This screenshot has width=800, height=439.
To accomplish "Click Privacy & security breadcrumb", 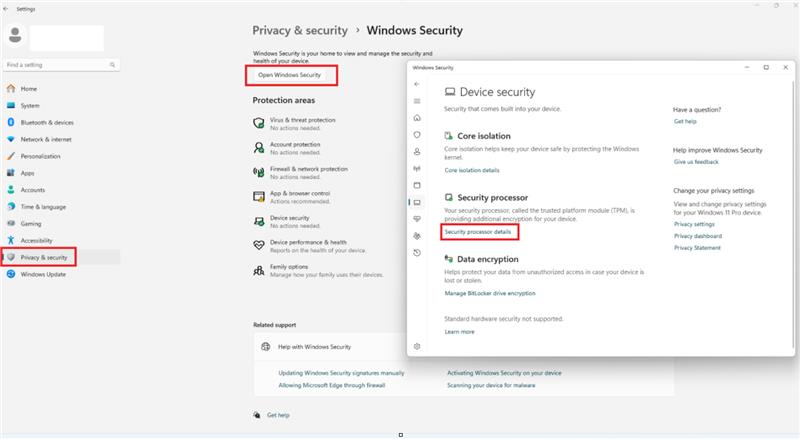I will (300, 31).
